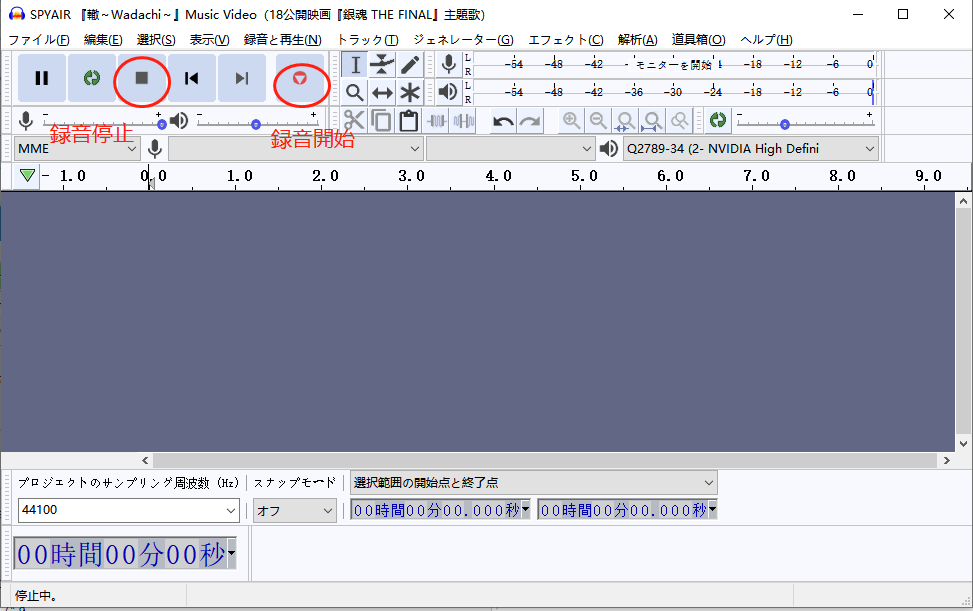Click the Redo arrow

pos(530,120)
